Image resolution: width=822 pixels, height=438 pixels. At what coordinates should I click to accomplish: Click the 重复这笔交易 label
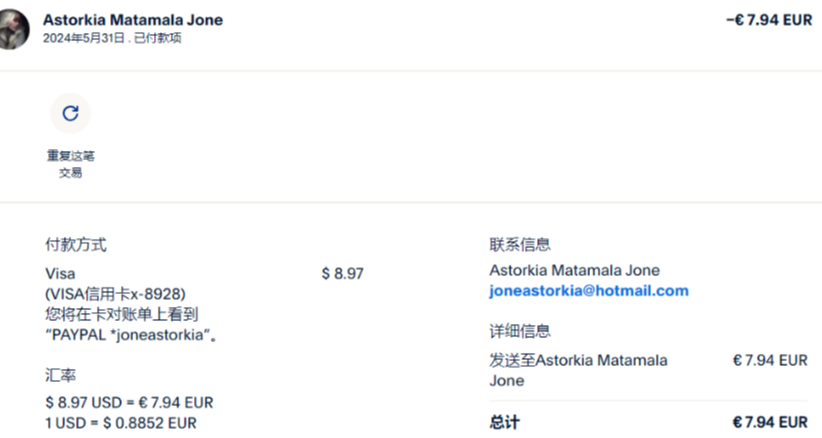pyautogui.click(x=70, y=164)
